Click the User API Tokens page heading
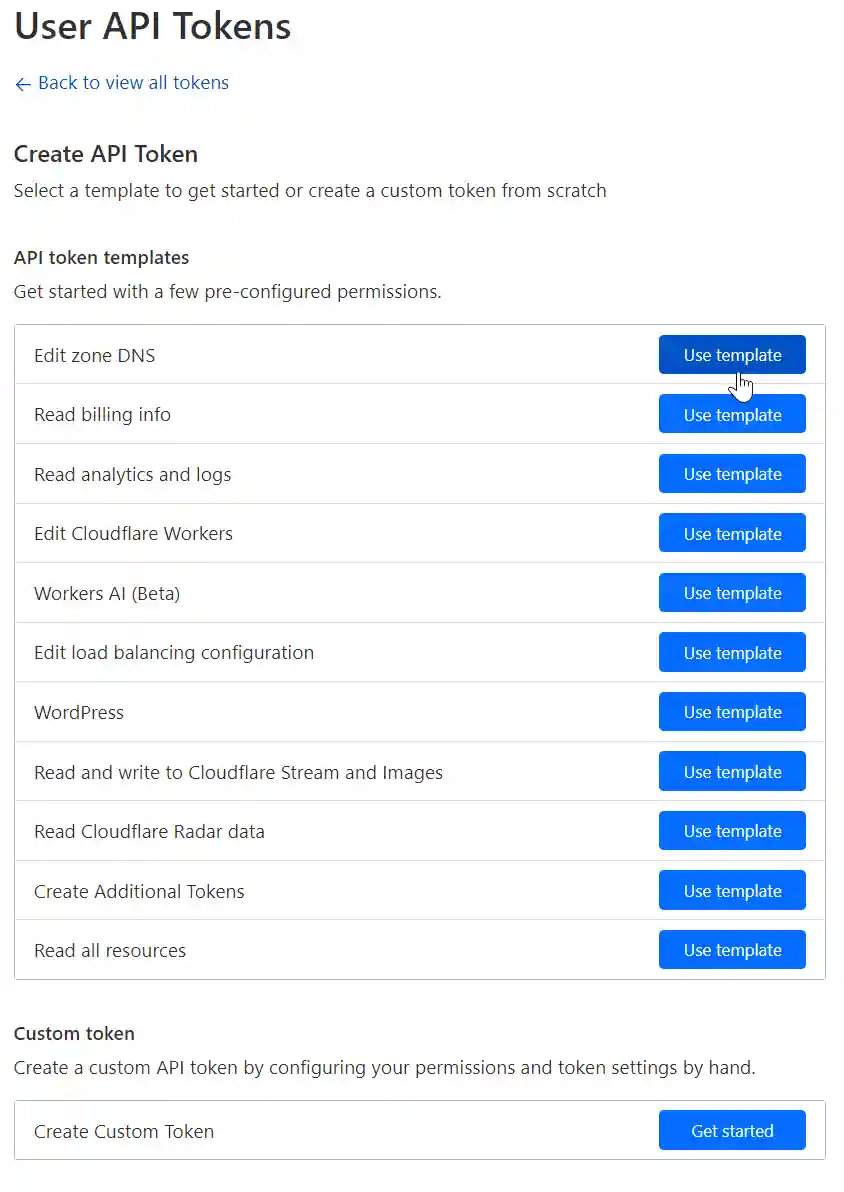The height and width of the screenshot is (1192, 844). (x=152, y=27)
